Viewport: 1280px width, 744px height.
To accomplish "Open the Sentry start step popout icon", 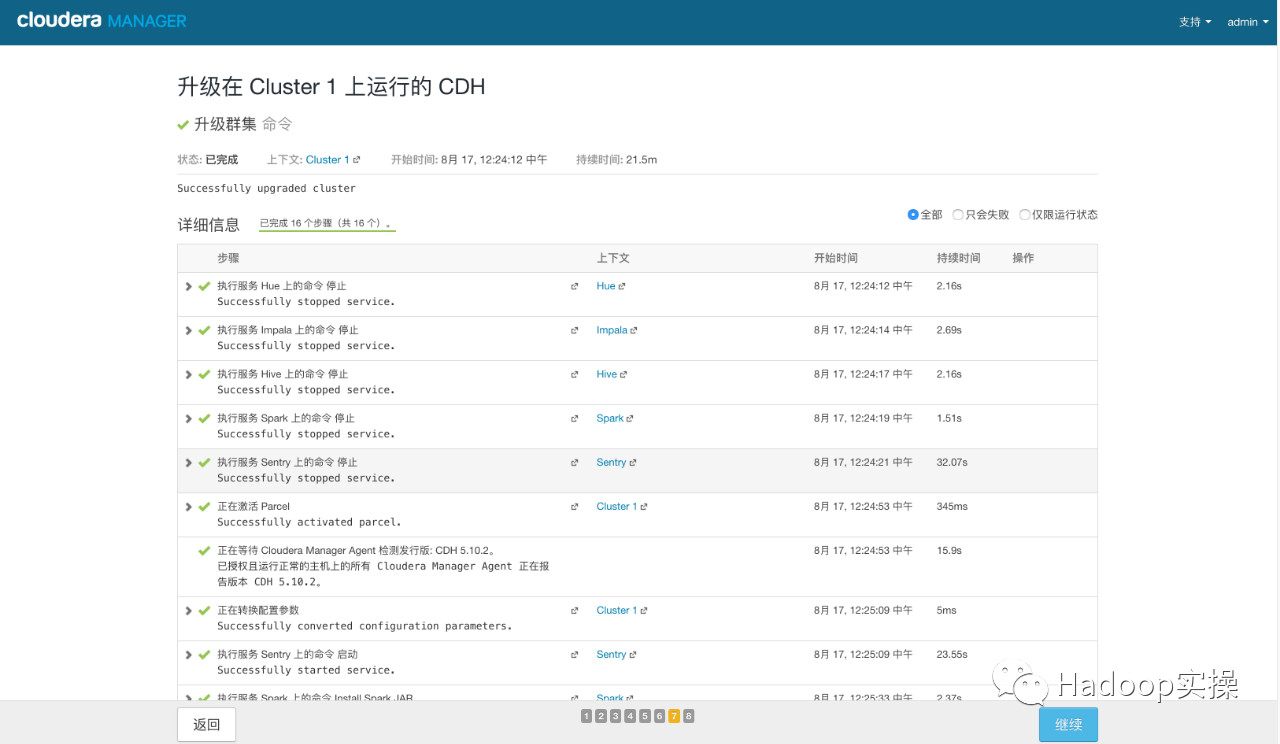I will (574, 655).
